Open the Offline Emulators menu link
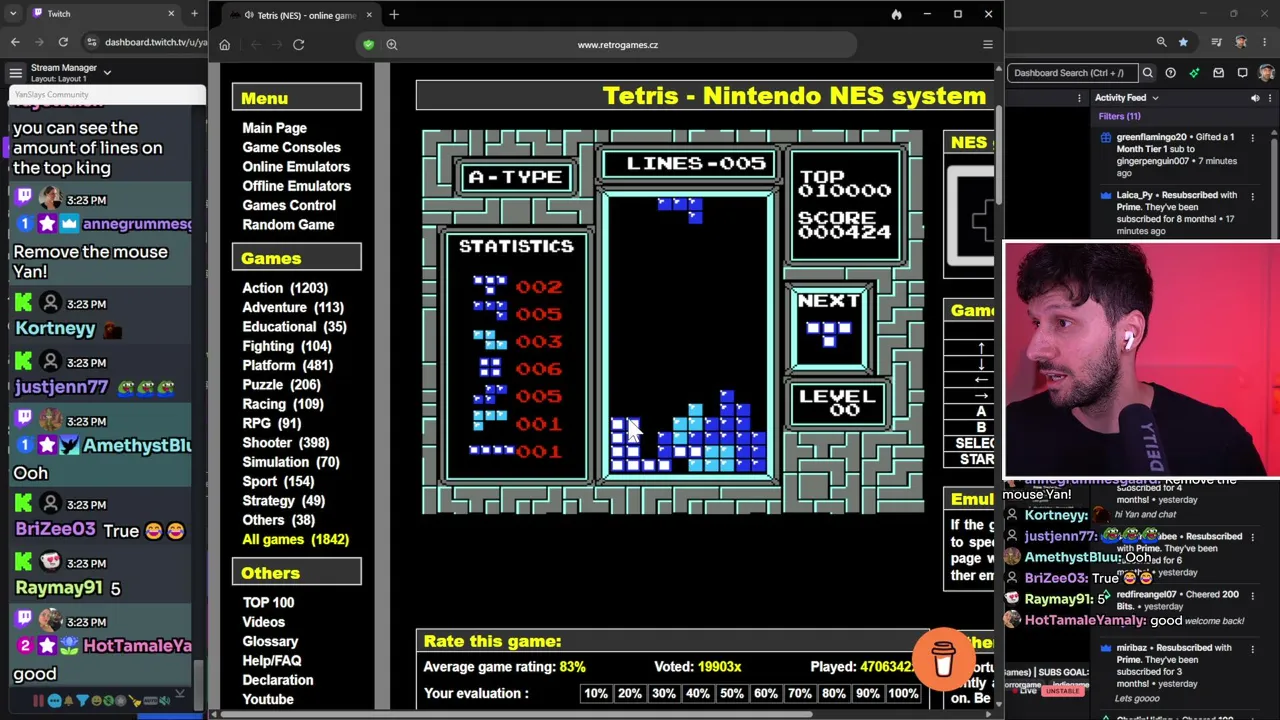This screenshot has width=1280, height=720. pyautogui.click(x=296, y=186)
